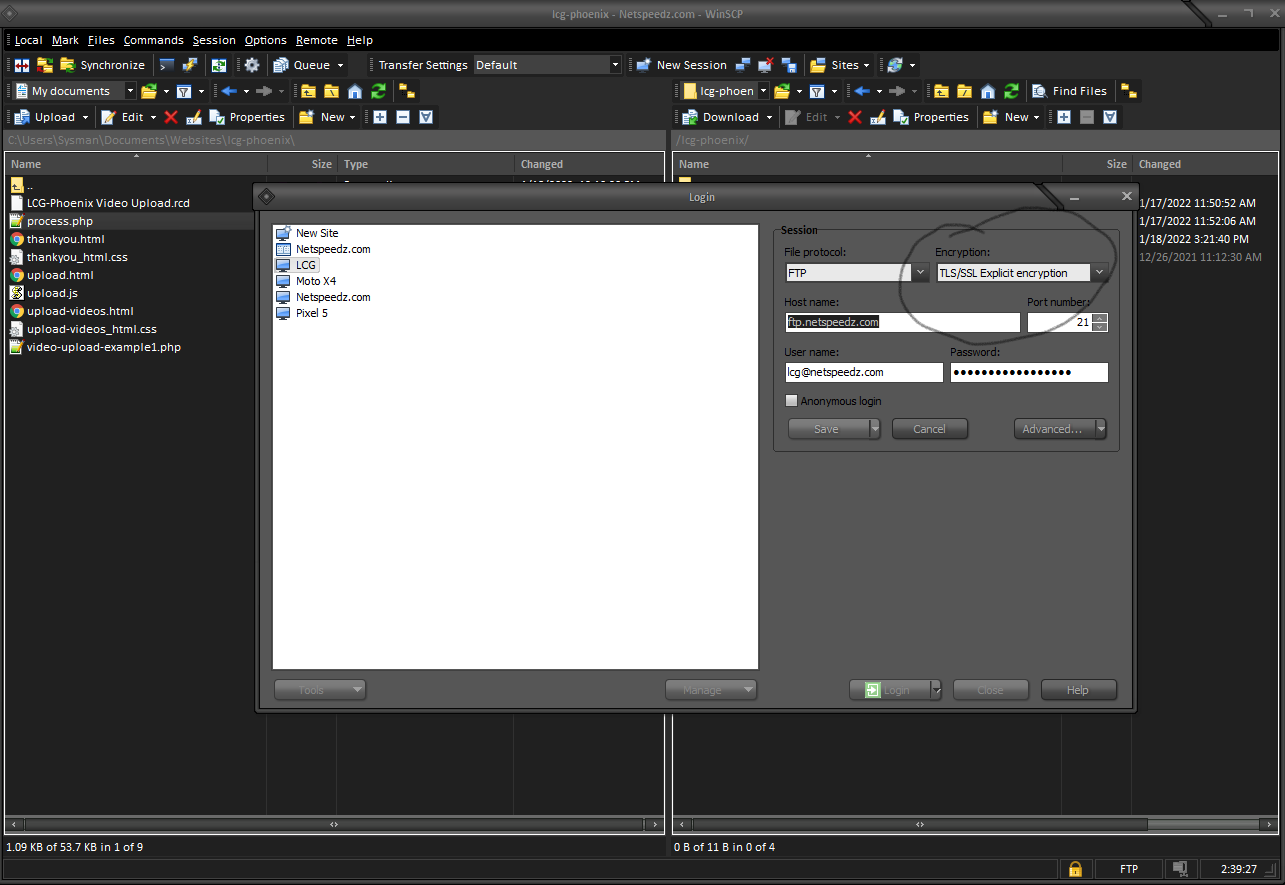This screenshot has width=1285, height=885.
Task: Click the Disconnect Session icon
Action: click(765, 65)
